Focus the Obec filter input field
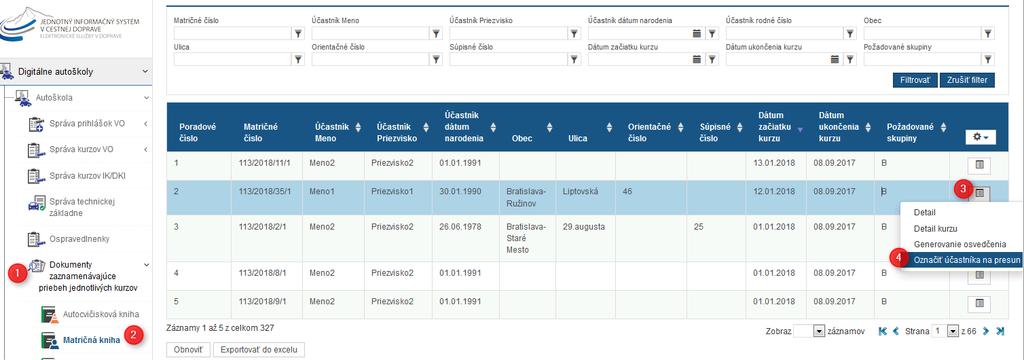The image size is (1024, 360). point(923,34)
